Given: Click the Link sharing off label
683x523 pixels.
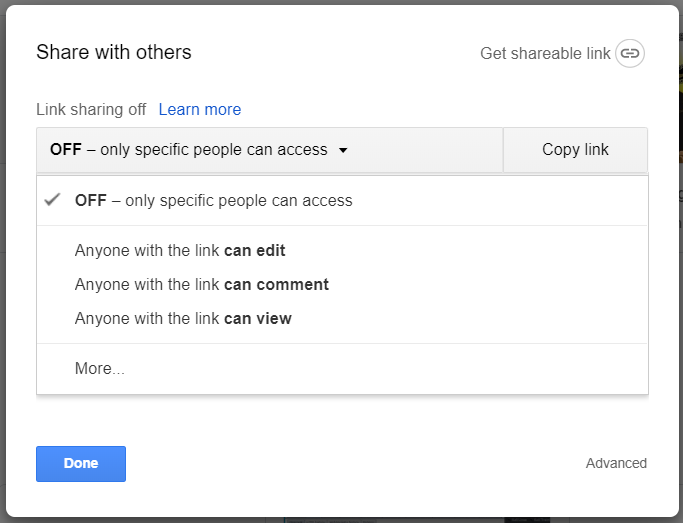Looking at the screenshot, I should [x=91, y=110].
